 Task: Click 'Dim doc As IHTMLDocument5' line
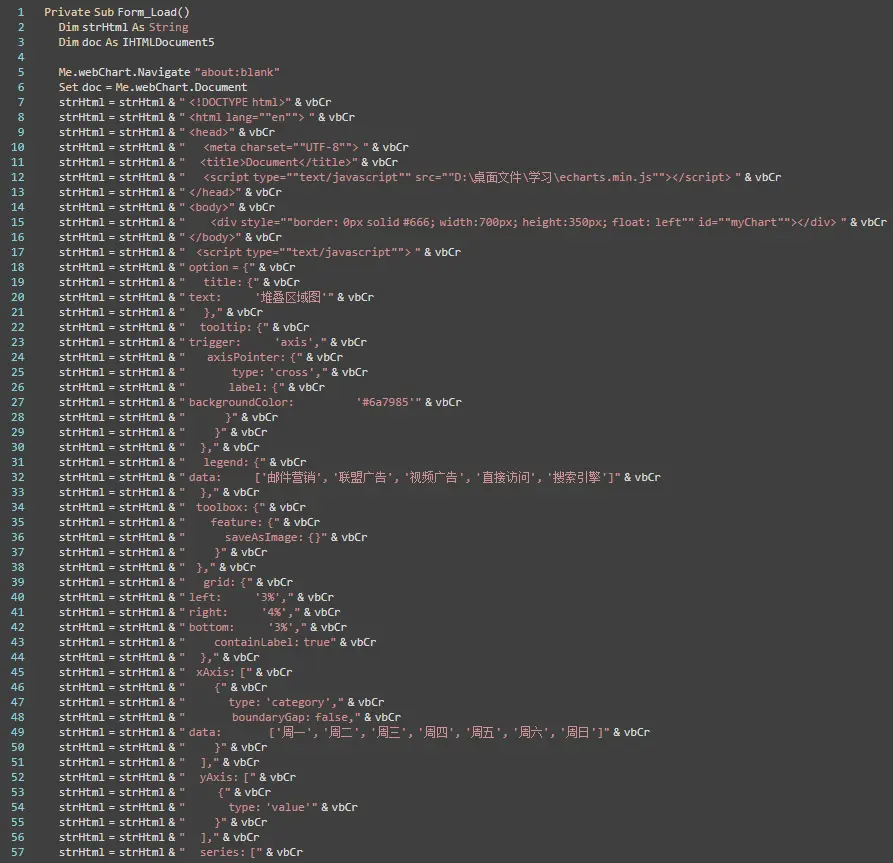click(x=136, y=42)
